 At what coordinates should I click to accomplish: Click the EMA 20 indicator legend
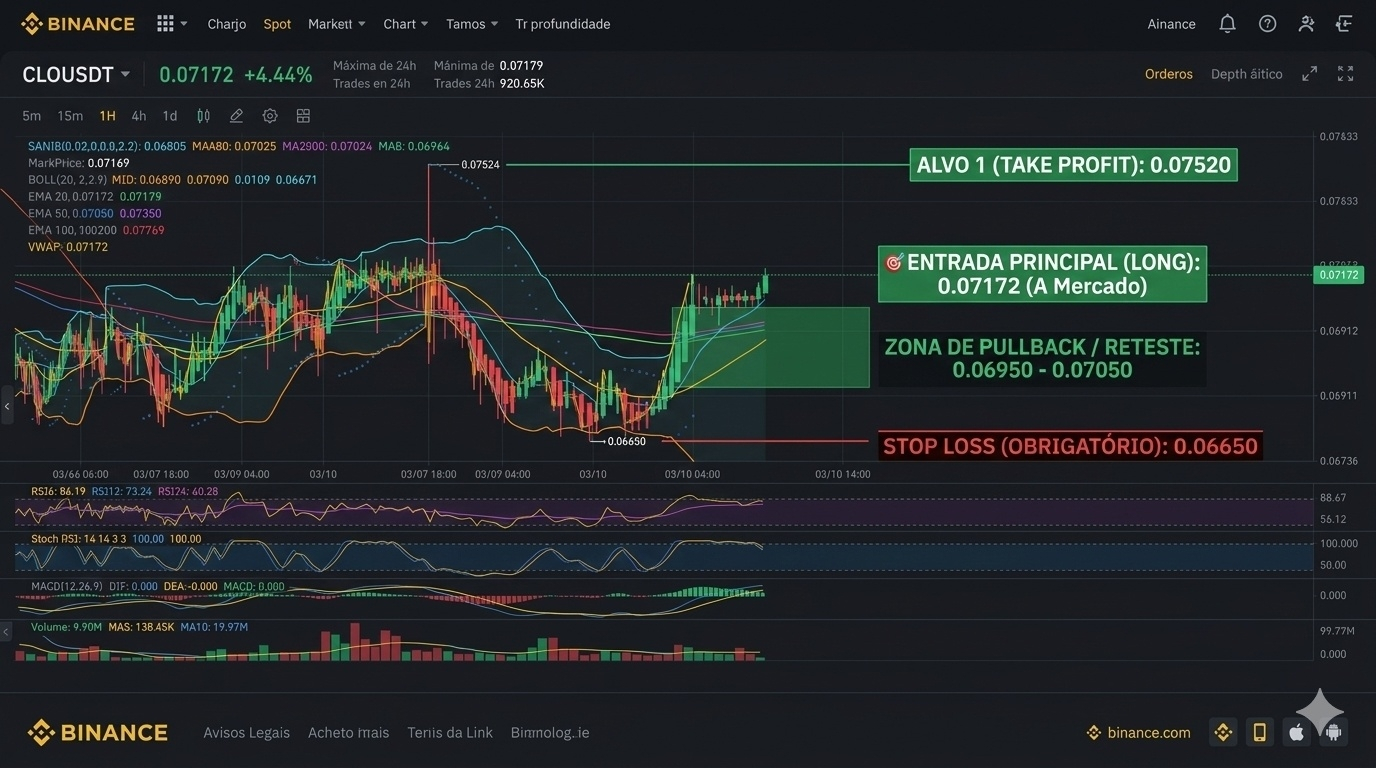point(95,197)
